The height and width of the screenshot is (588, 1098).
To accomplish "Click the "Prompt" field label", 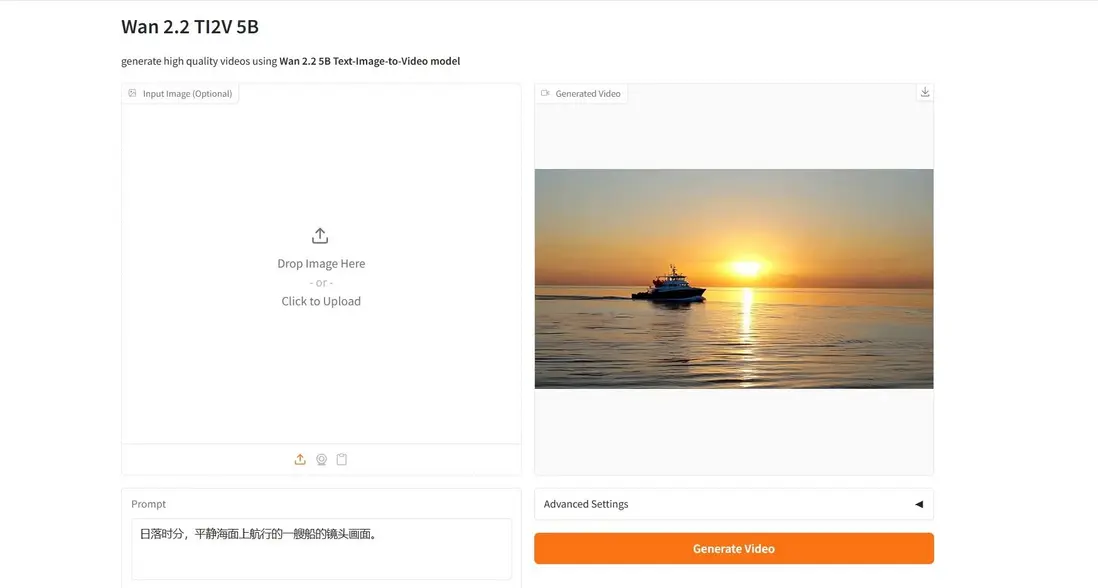I will (x=149, y=504).
